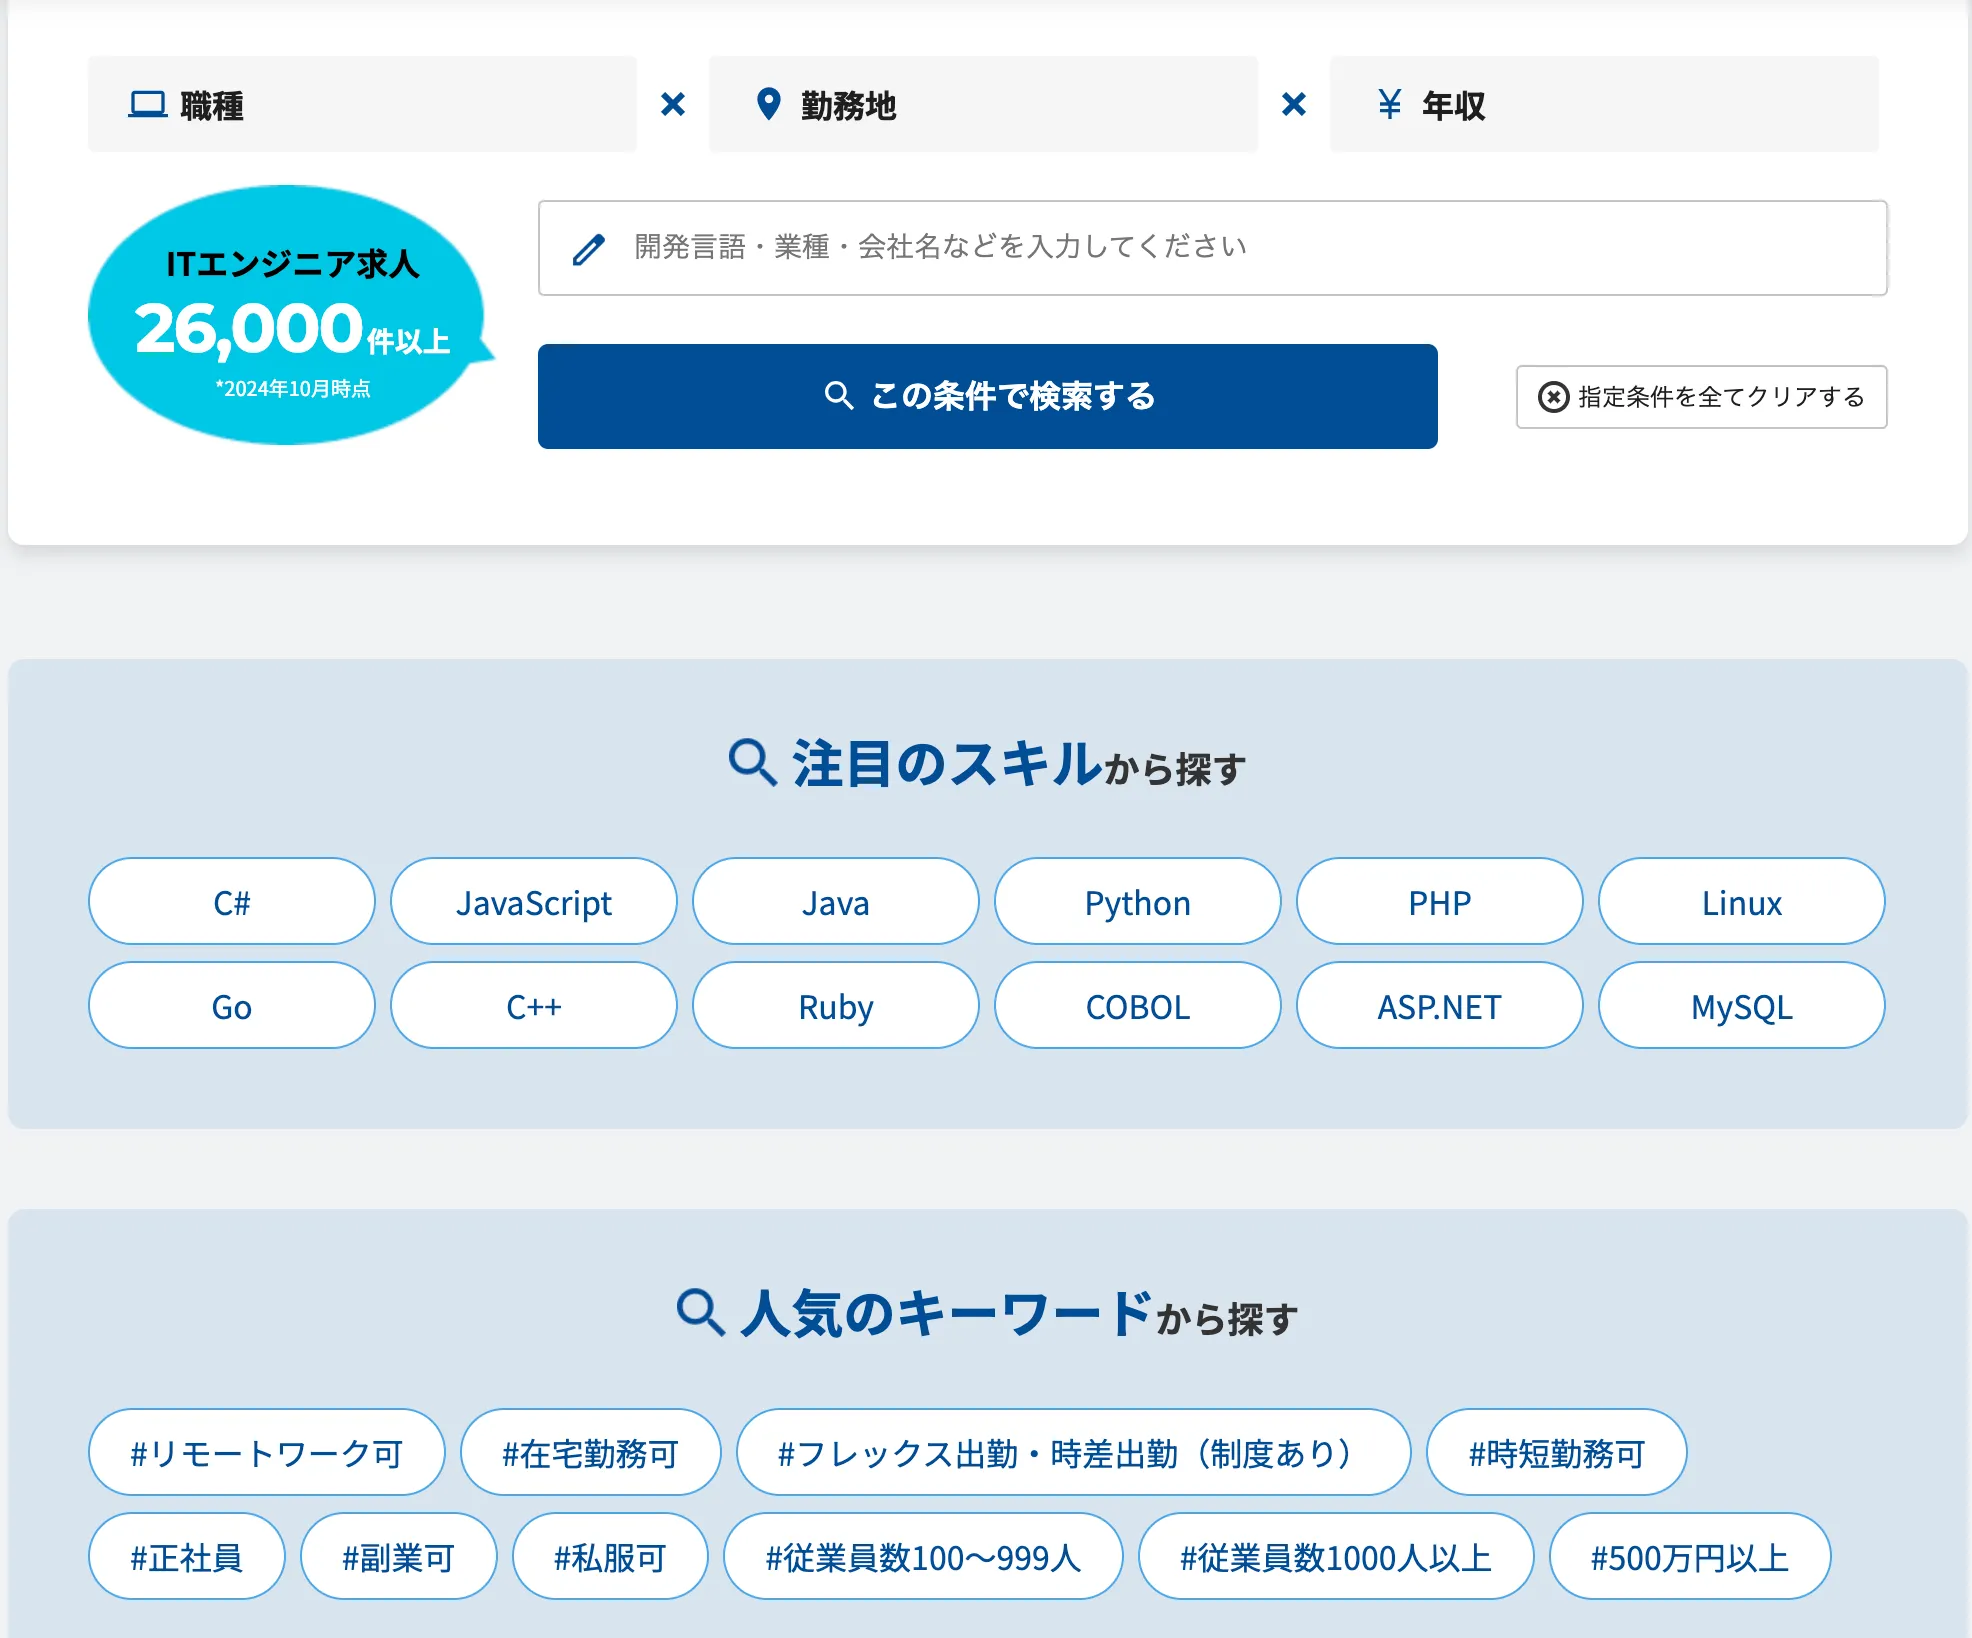
Task: Click the #在宅勤務可 keyword tag
Action: click(x=591, y=1453)
